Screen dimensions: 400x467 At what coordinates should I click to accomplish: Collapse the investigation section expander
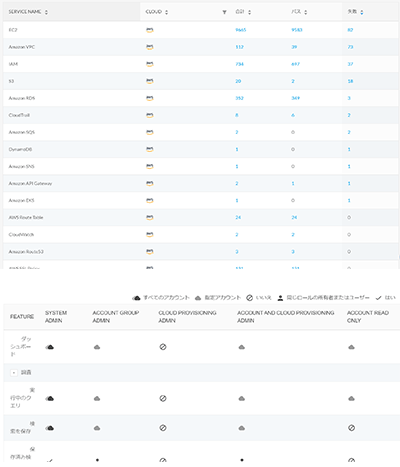click(14, 373)
